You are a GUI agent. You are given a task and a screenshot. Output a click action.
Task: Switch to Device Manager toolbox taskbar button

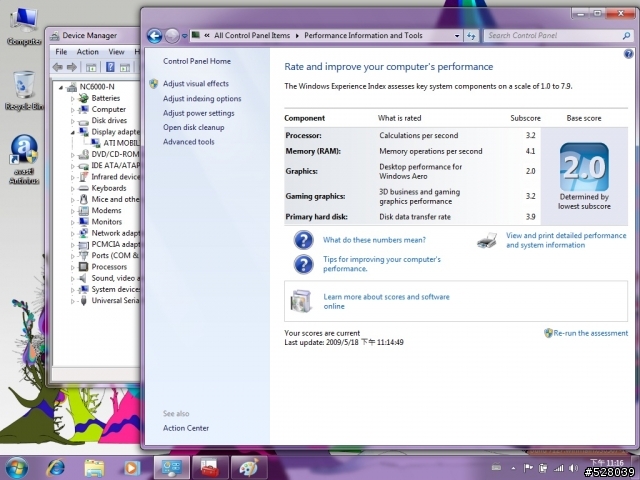point(210,468)
